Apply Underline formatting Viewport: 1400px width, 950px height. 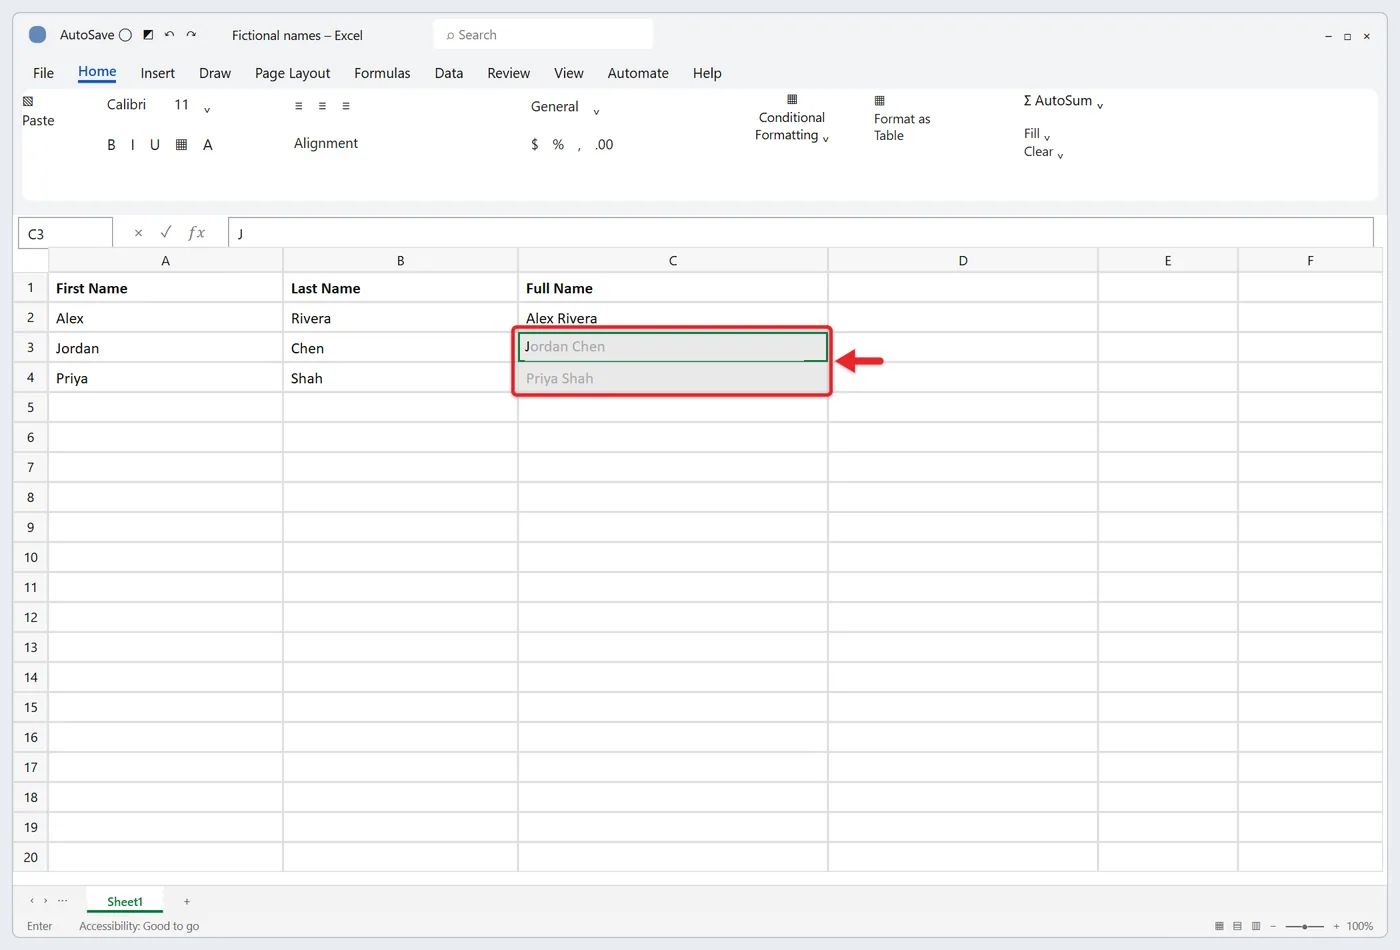click(155, 145)
